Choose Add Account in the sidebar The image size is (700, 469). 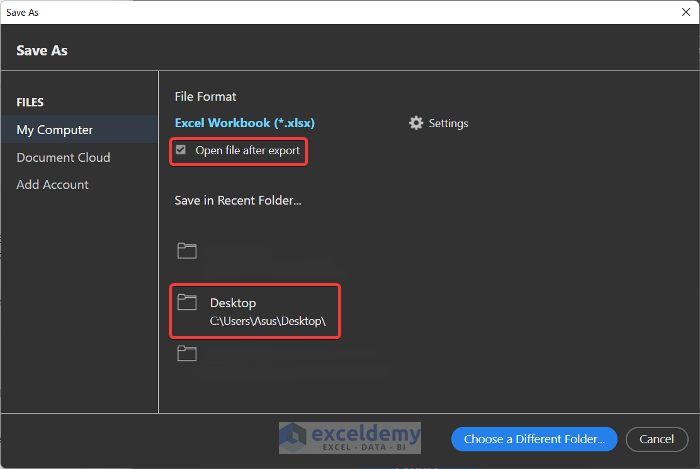pos(52,184)
